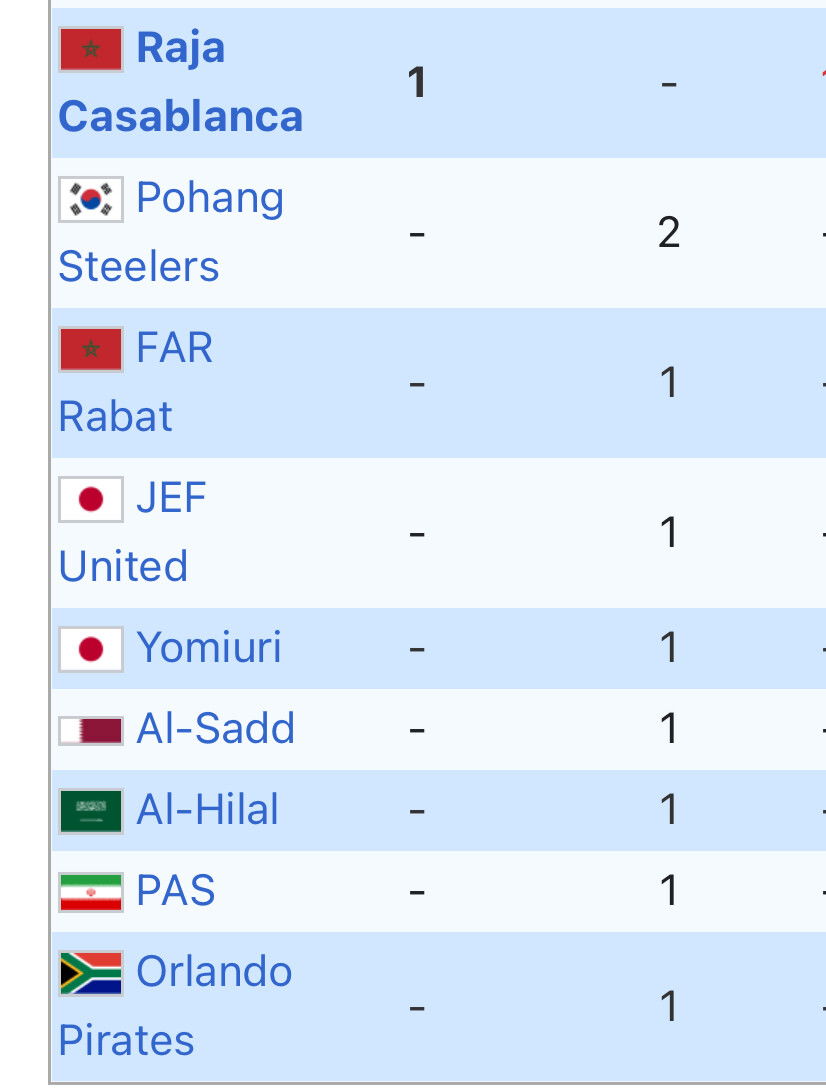Click the Morocco flag beside Raja Casablanca
Viewport: 826px width, 1088px height.
(91, 49)
